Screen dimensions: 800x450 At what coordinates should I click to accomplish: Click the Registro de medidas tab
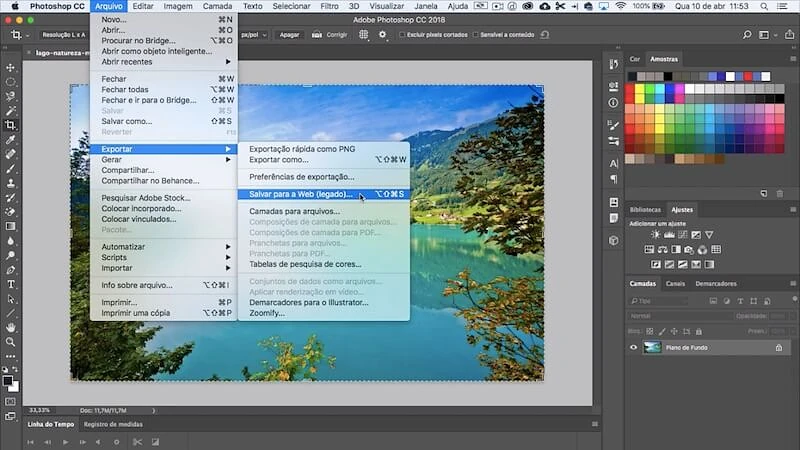(x=113, y=424)
